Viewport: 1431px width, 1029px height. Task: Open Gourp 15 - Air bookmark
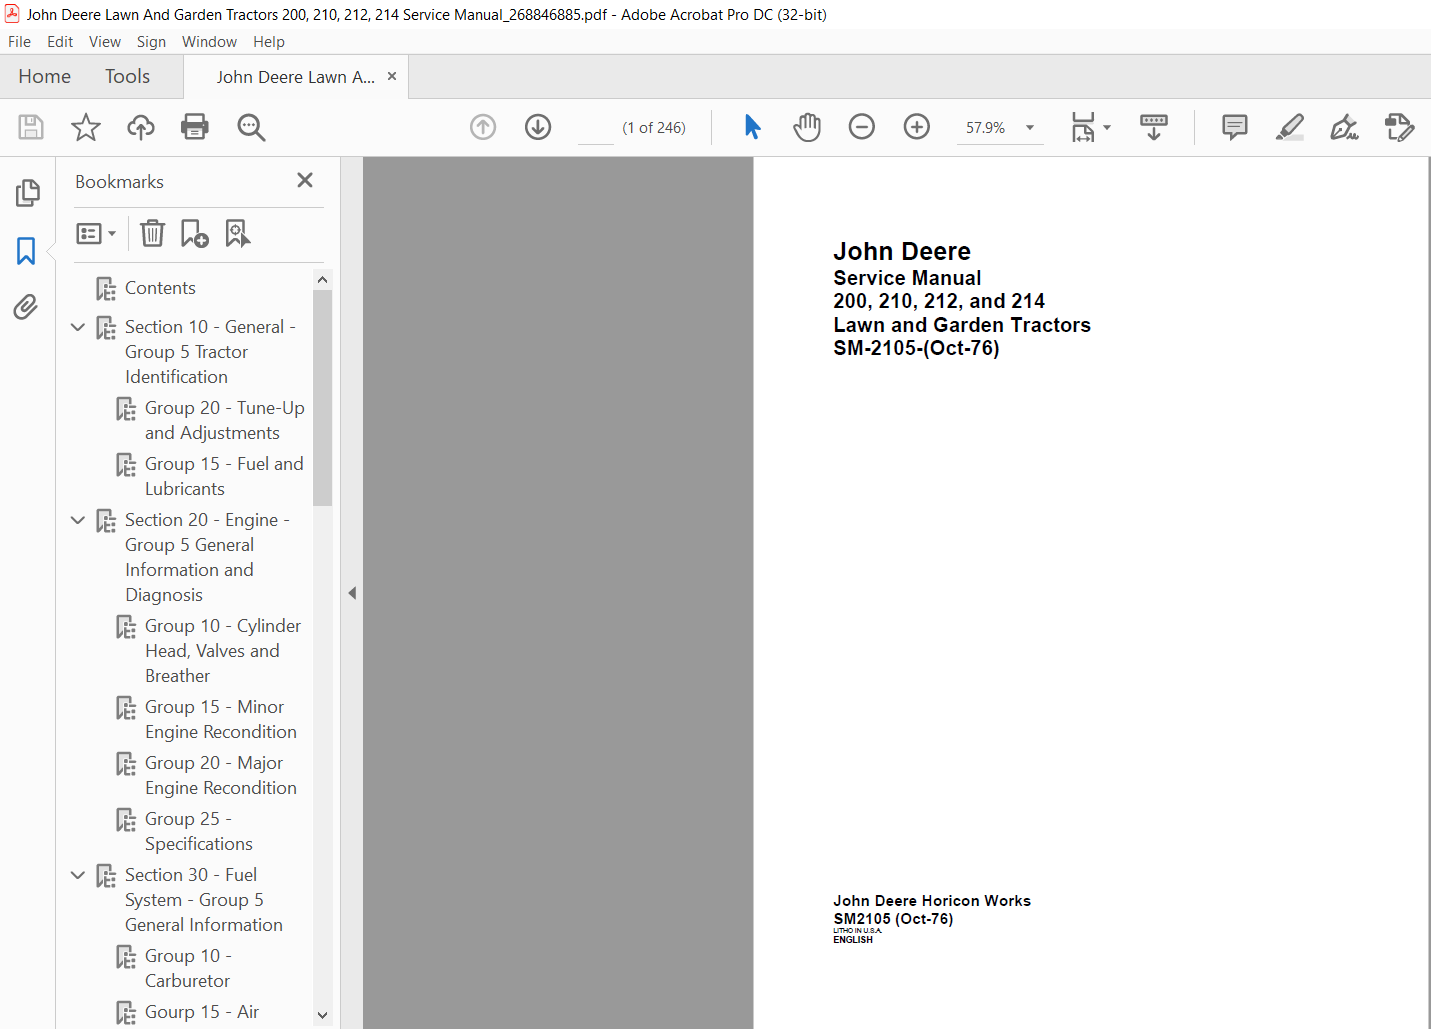point(201,1012)
